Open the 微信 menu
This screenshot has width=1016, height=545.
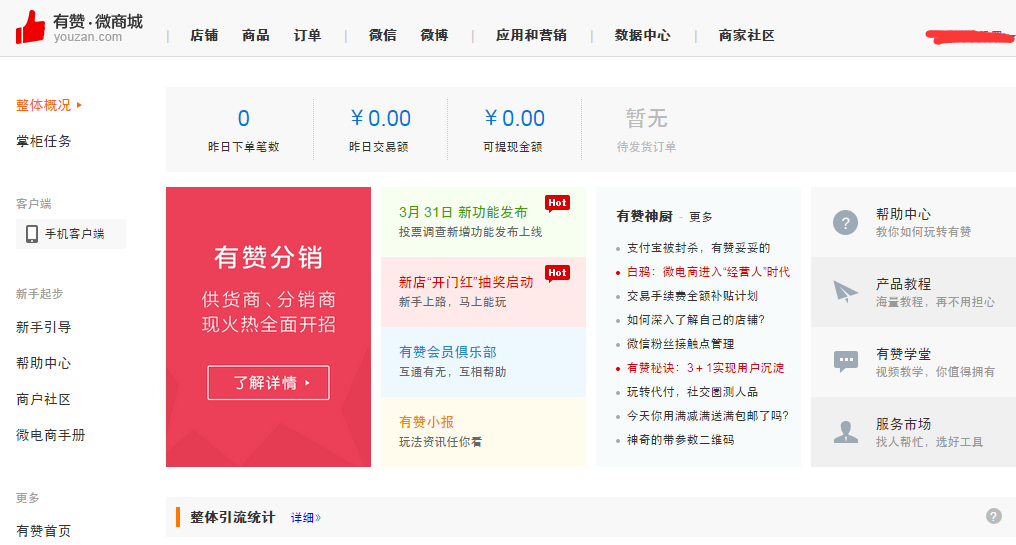[x=382, y=35]
